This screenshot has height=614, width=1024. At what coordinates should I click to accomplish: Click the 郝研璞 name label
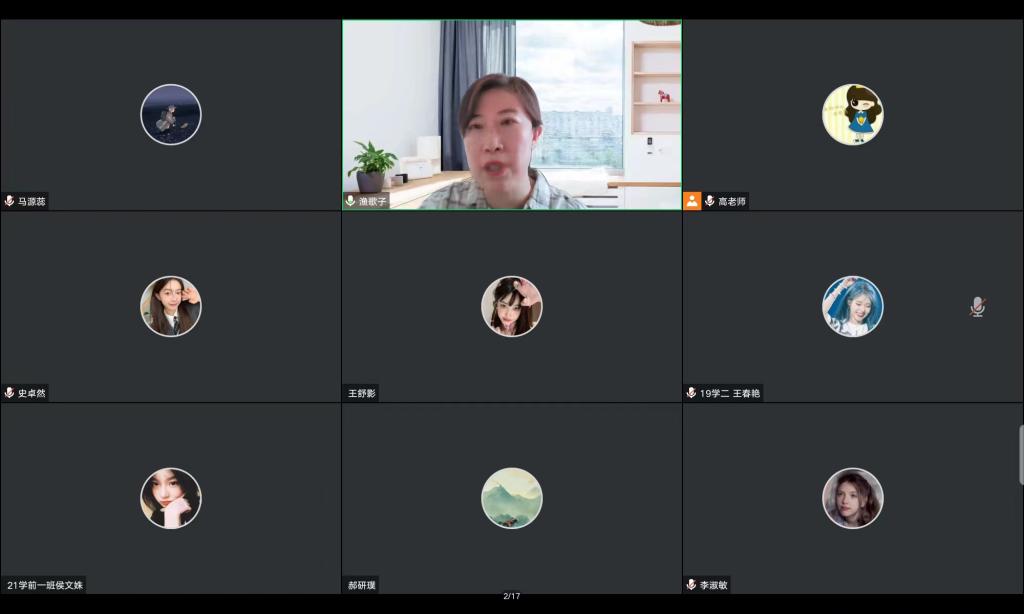(361, 585)
